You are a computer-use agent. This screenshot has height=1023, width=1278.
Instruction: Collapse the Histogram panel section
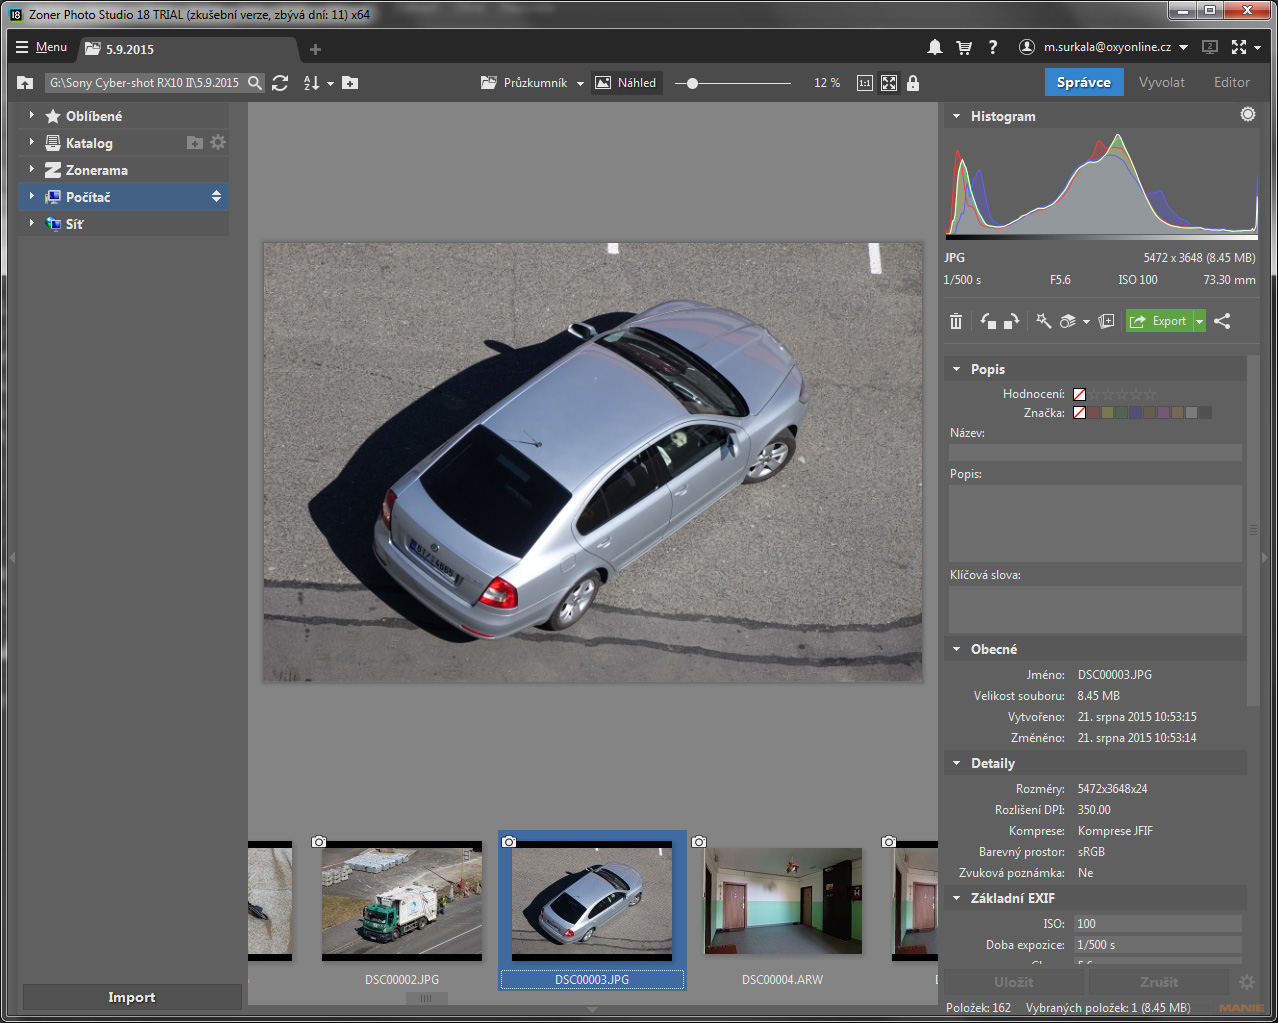coord(957,117)
